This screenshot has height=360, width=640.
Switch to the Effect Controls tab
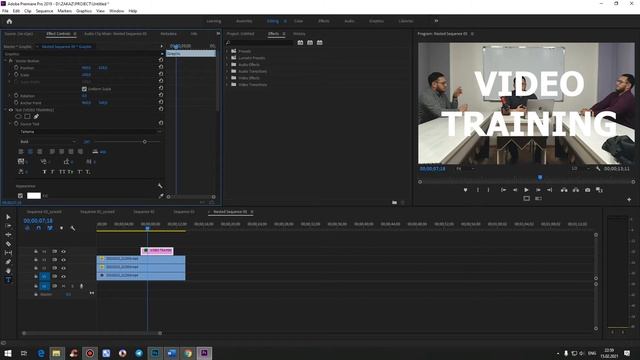click(x=58, y=34)
